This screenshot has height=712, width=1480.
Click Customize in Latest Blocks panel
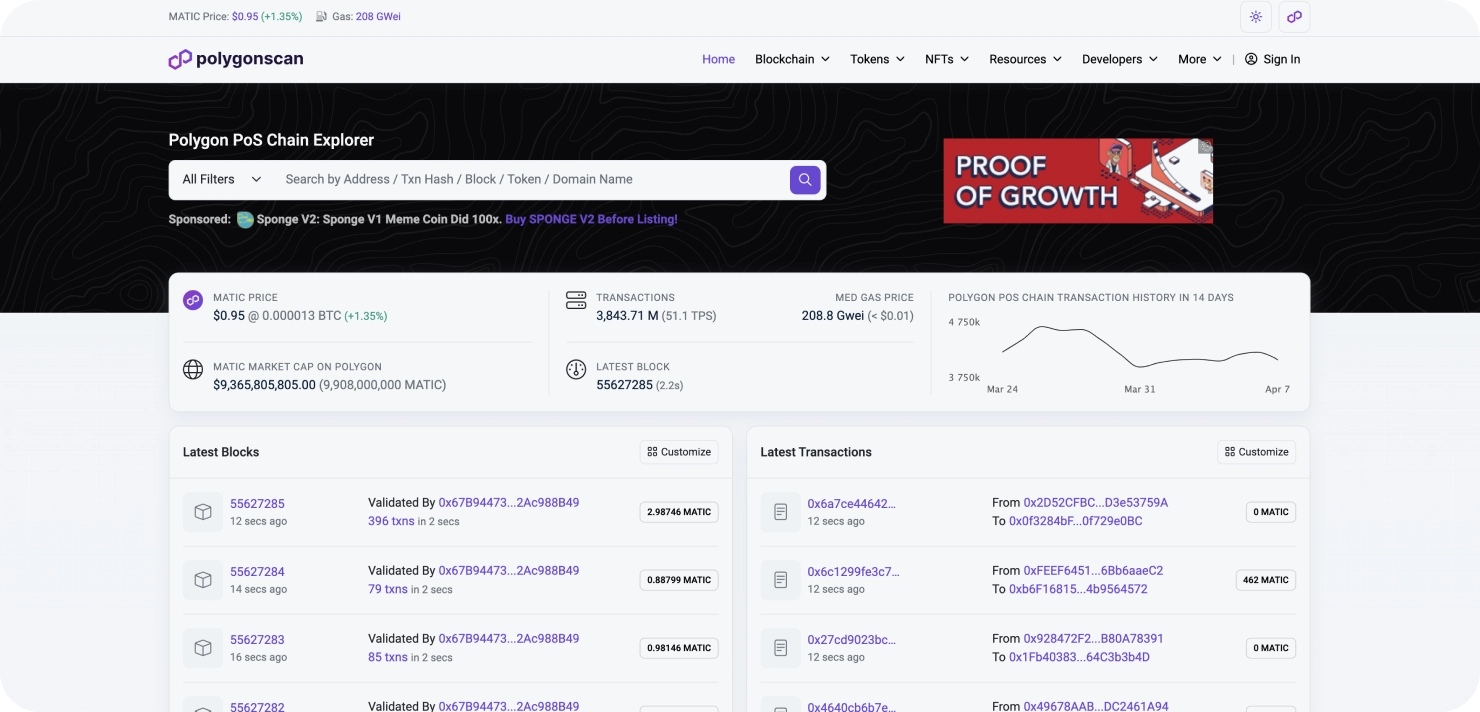pyautogui.click(x=679, y=452)
